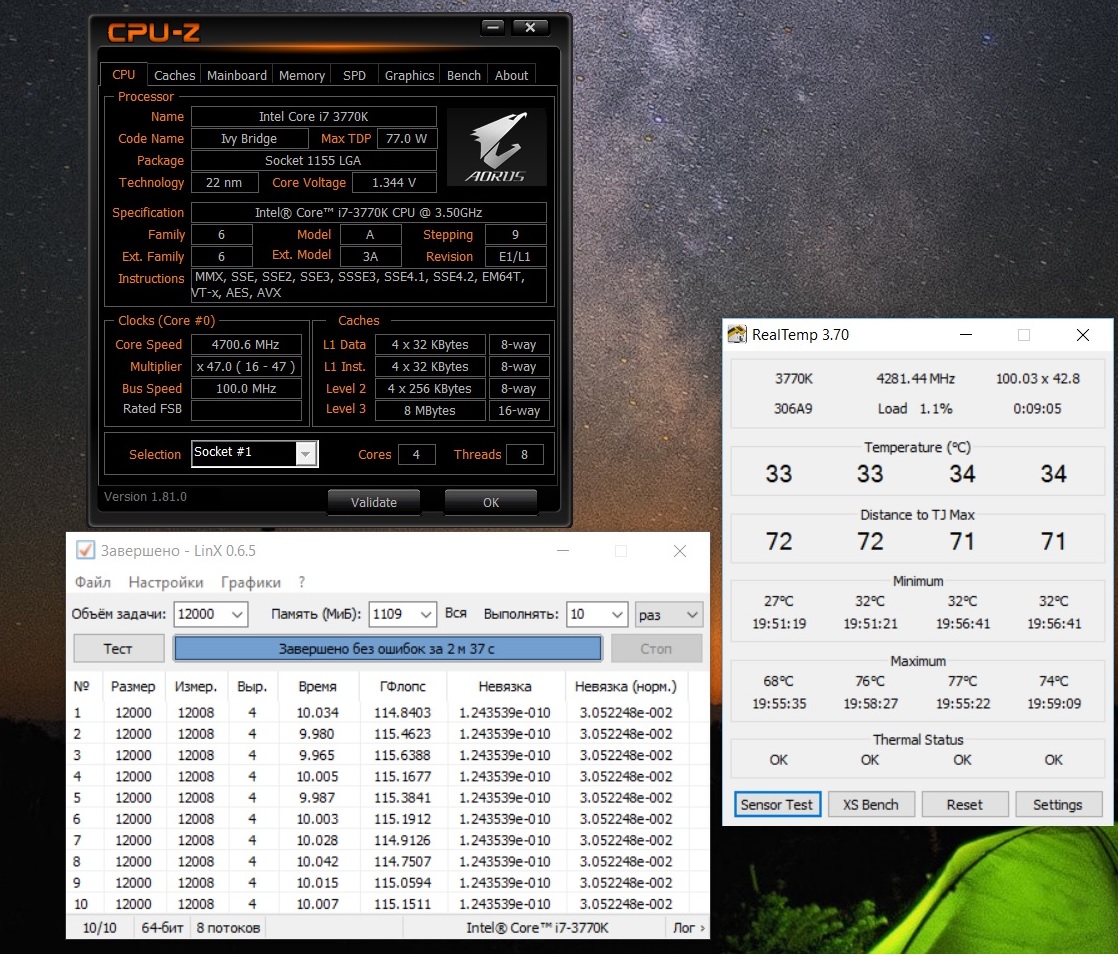Click the Minimum 27°C core reading
This screenshot has height=957, width=1118.
pyautogui.click(x=778, y=601)
